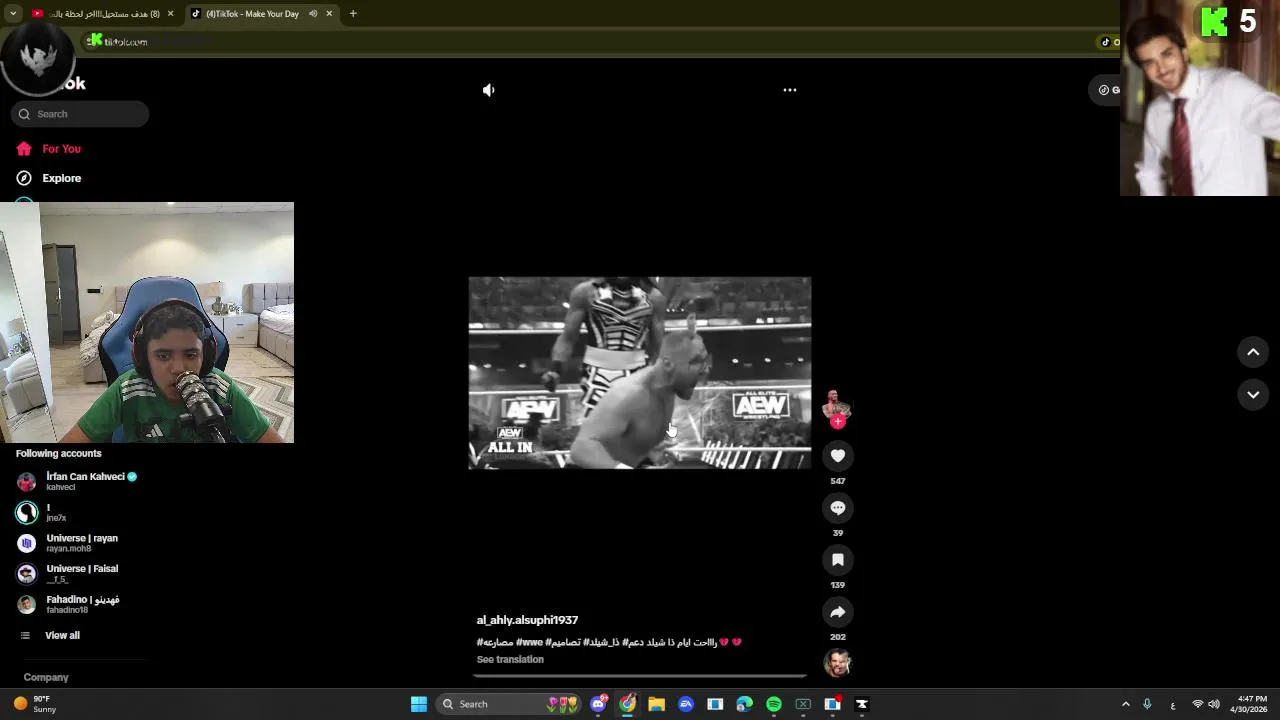The height and width of the screenshot is (720, 1280).
Task: Open the sound disc avatar below share
Action: [x=837, y=663]
